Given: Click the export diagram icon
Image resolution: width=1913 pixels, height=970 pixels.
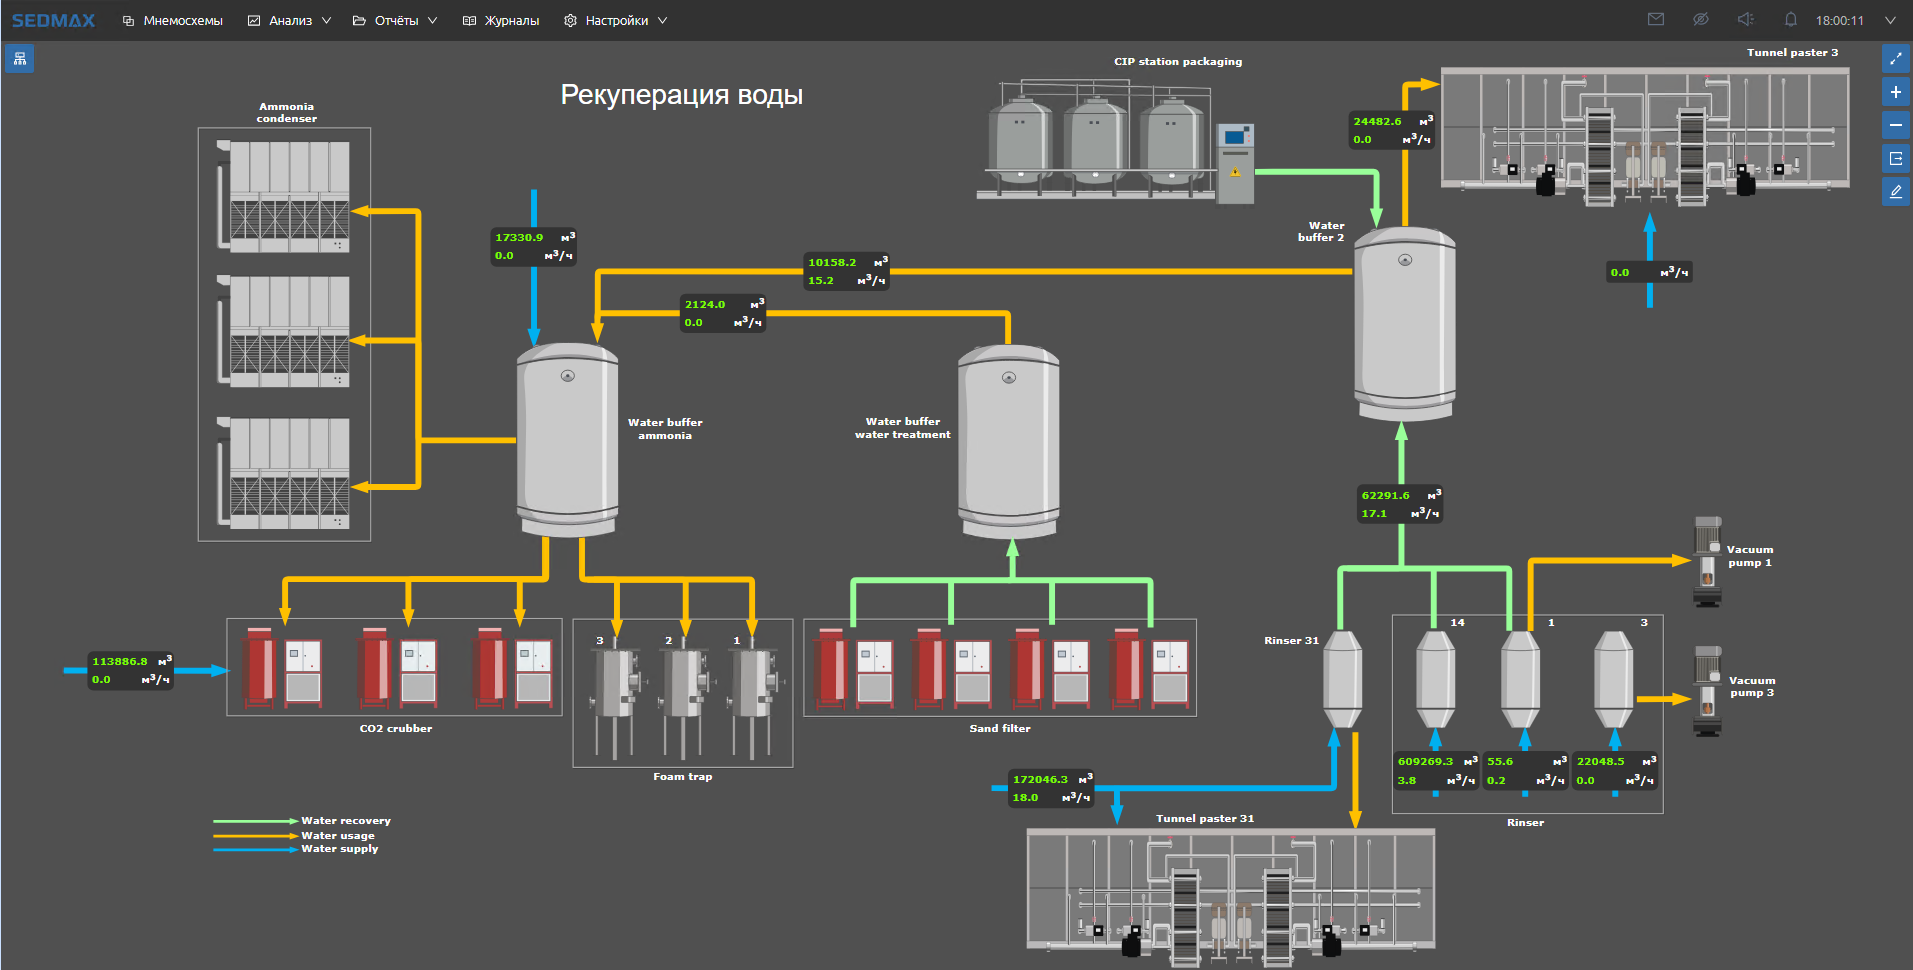Looking at the screenshot, I should tap(1895, 158).
